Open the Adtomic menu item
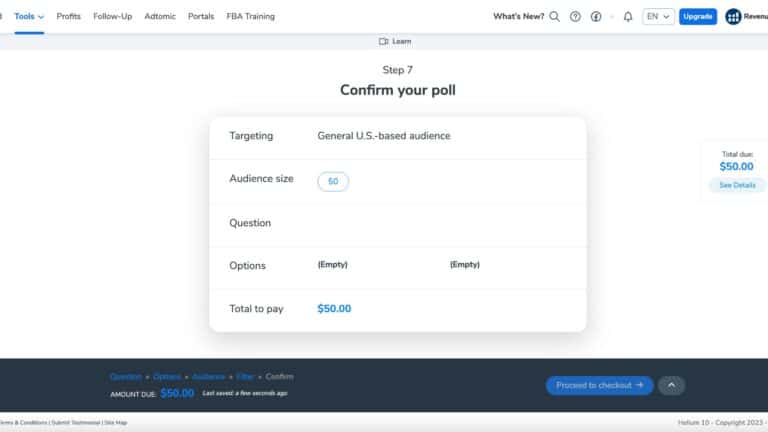 pyautogui.click(x=160, y=17)
